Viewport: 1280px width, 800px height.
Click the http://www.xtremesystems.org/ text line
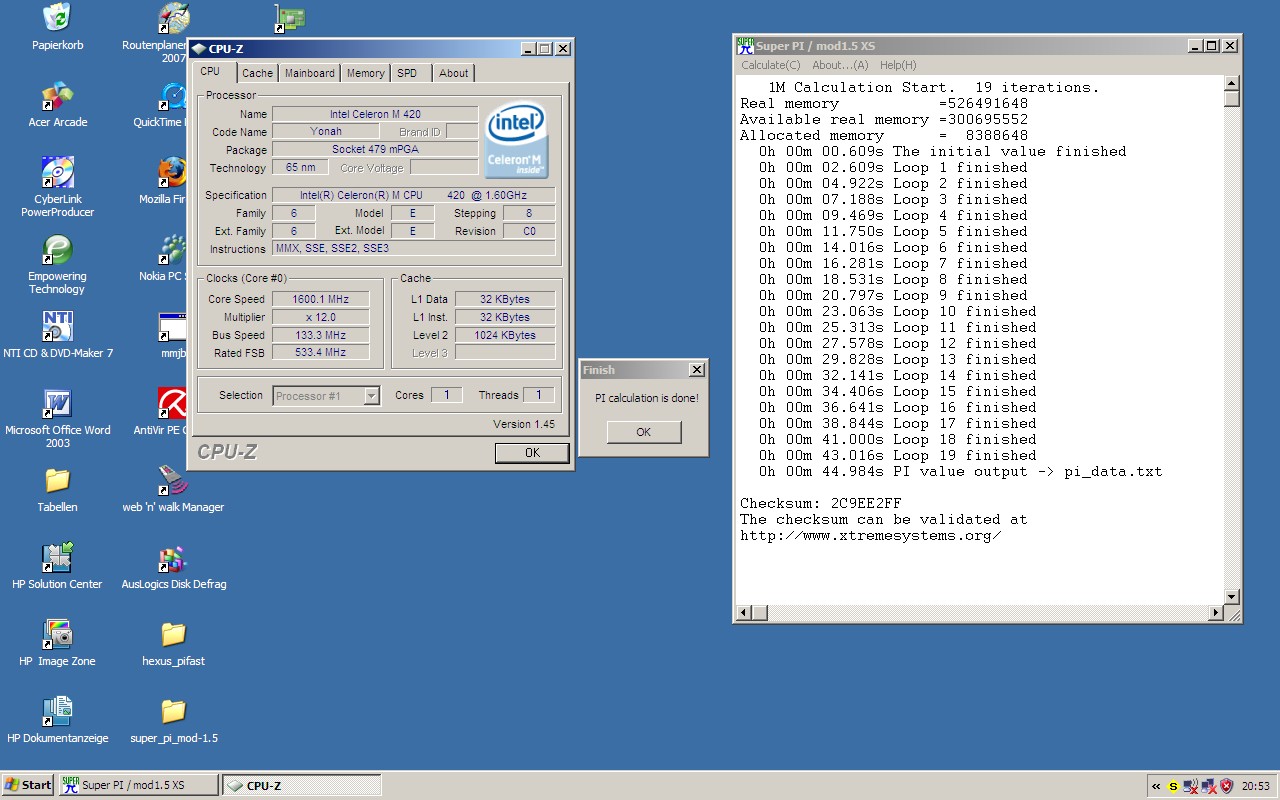click(x=871, y=535)
